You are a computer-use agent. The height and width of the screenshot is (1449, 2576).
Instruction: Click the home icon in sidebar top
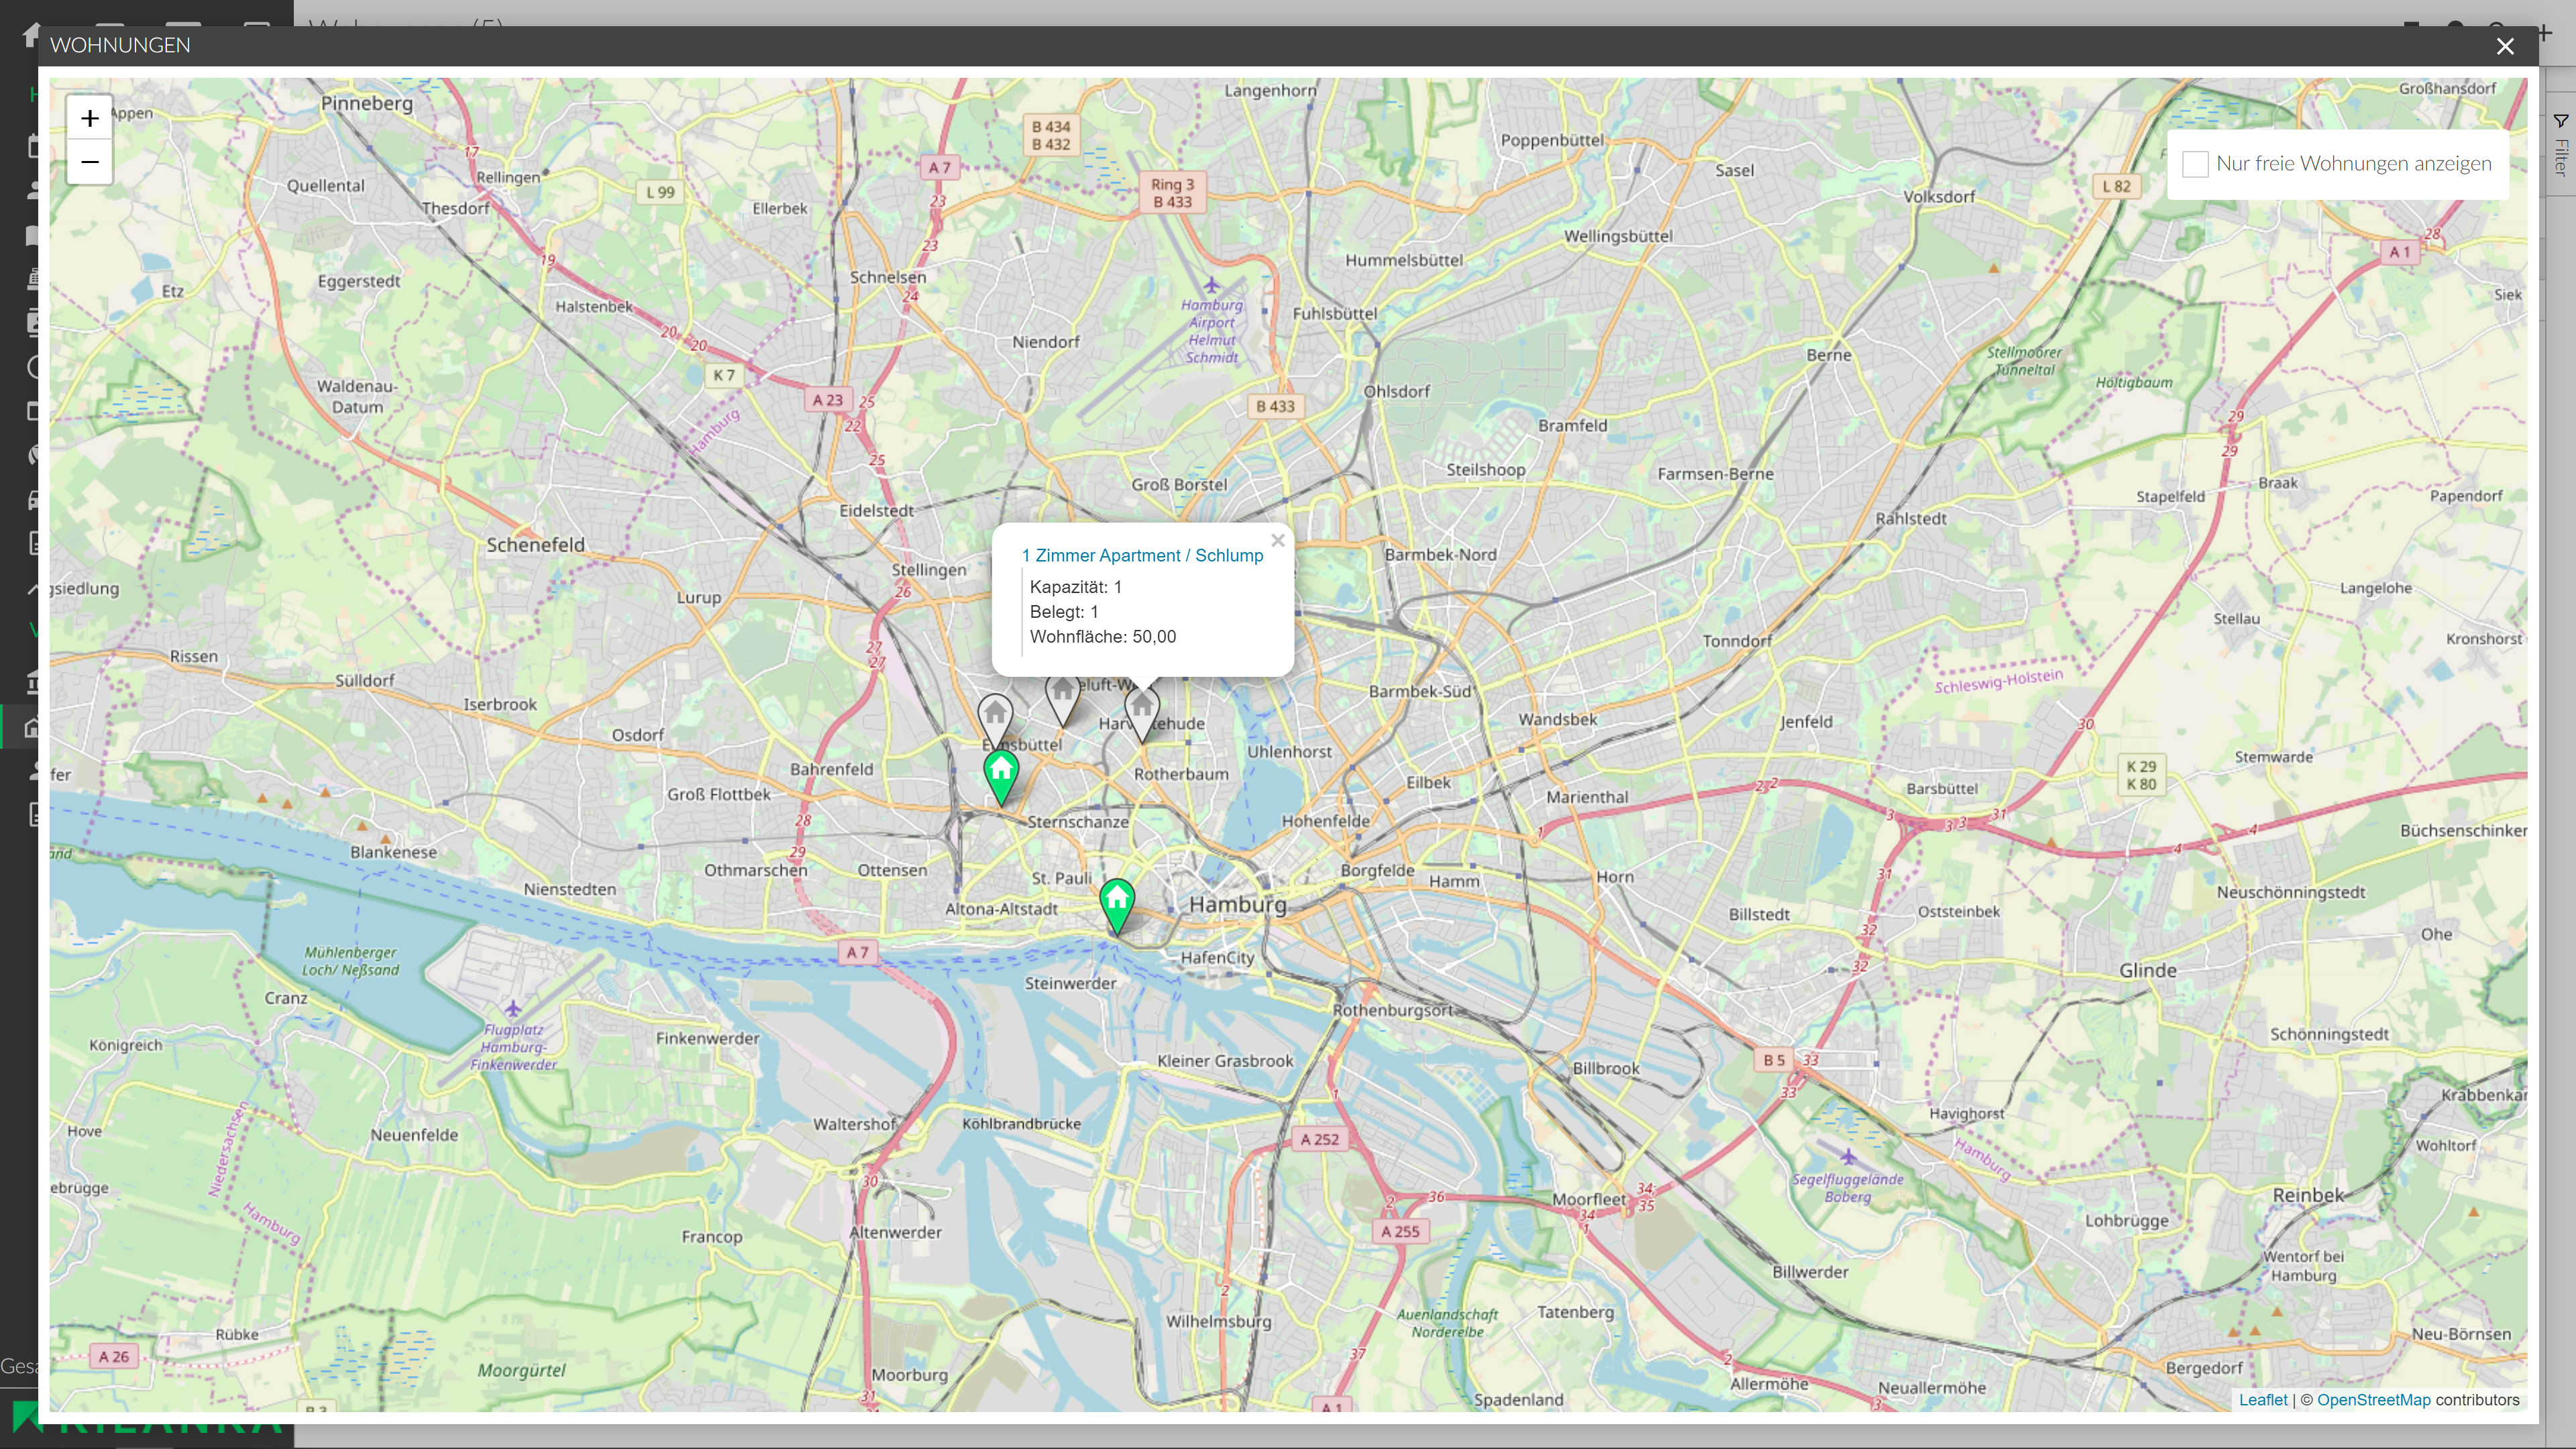point(30,35)
